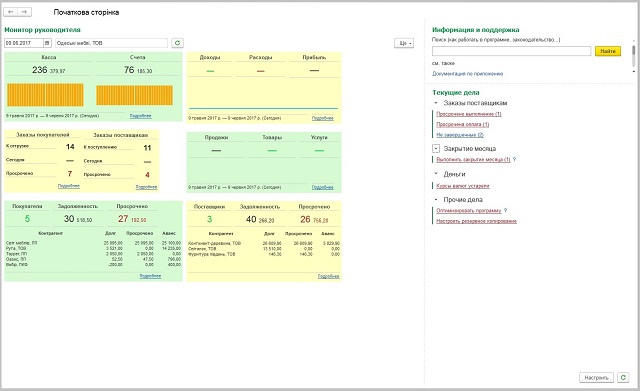Click the Касса bar chart
This screenshot has width=640, height=391.
click(45, 95)
